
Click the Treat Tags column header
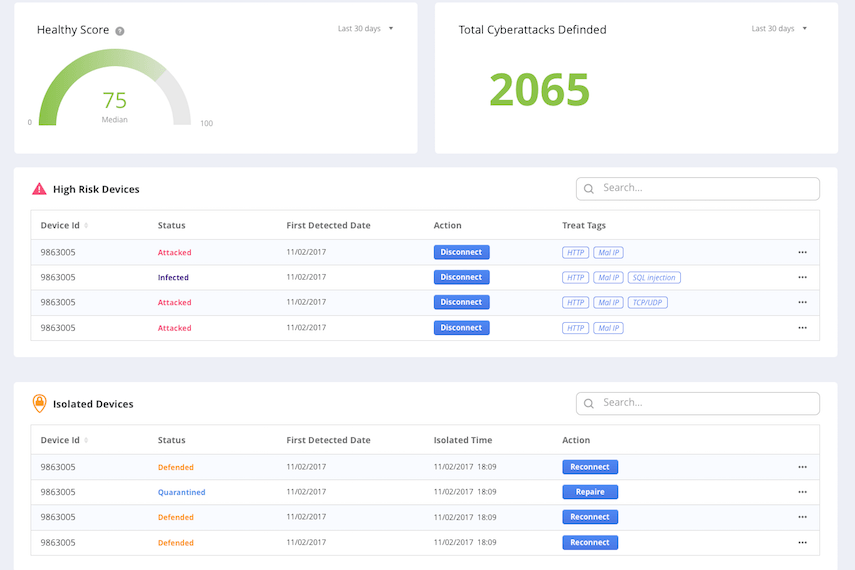coord(584,226)
